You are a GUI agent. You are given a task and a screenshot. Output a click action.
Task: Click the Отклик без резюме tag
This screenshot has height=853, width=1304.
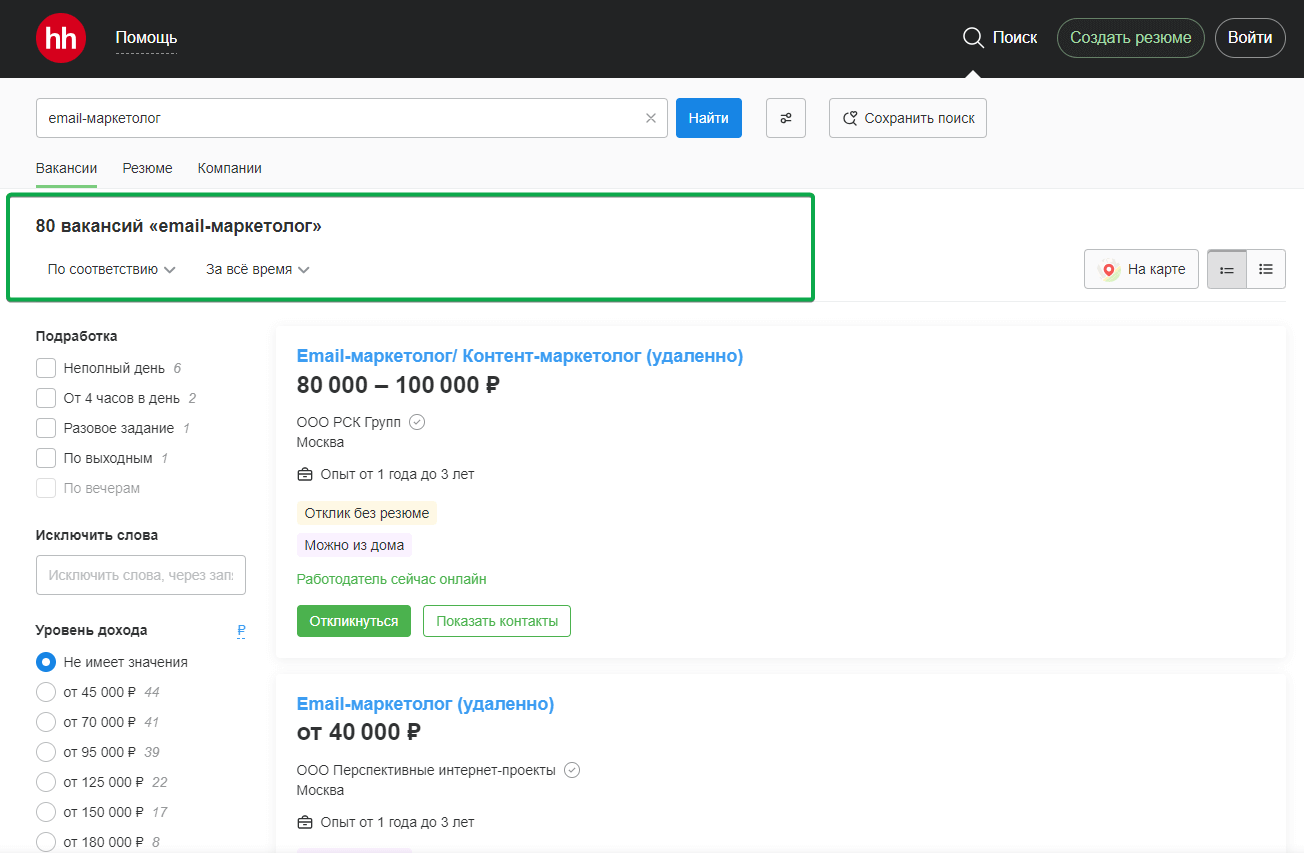[367, 513]
